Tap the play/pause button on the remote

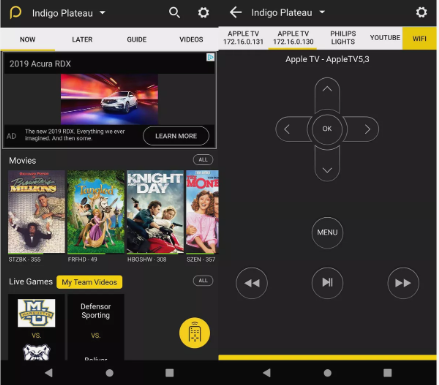(327, 283)
